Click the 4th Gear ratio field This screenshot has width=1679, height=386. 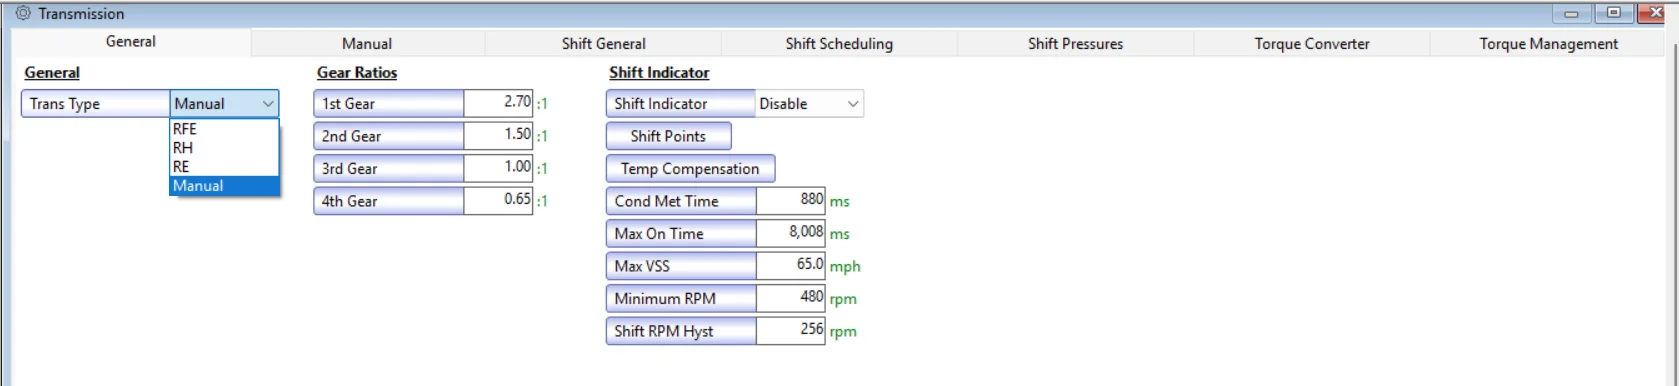(x=498, y=200)
